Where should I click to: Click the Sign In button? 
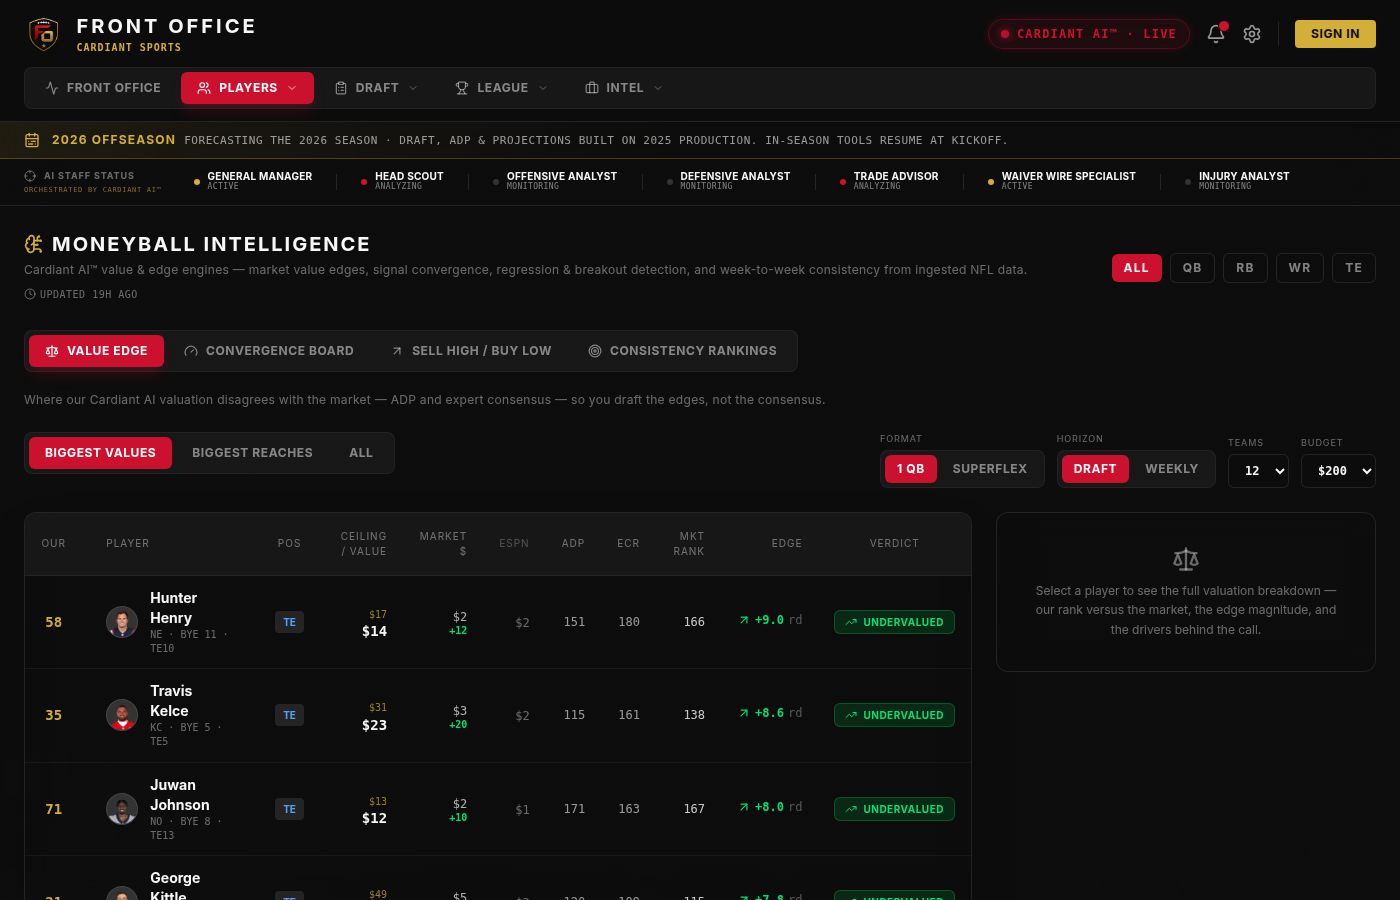coord(1335,34)
